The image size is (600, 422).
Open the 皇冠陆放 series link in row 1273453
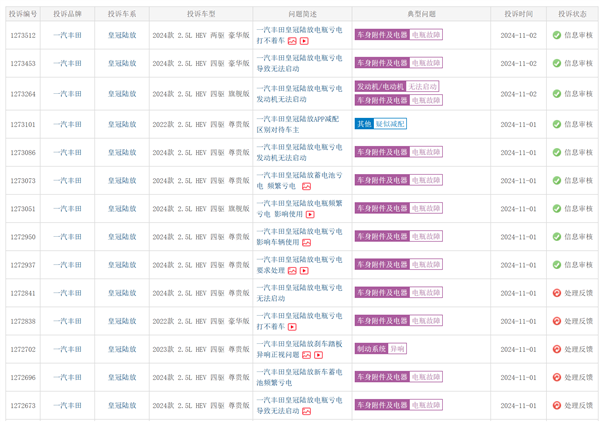[x=122, y=63]
